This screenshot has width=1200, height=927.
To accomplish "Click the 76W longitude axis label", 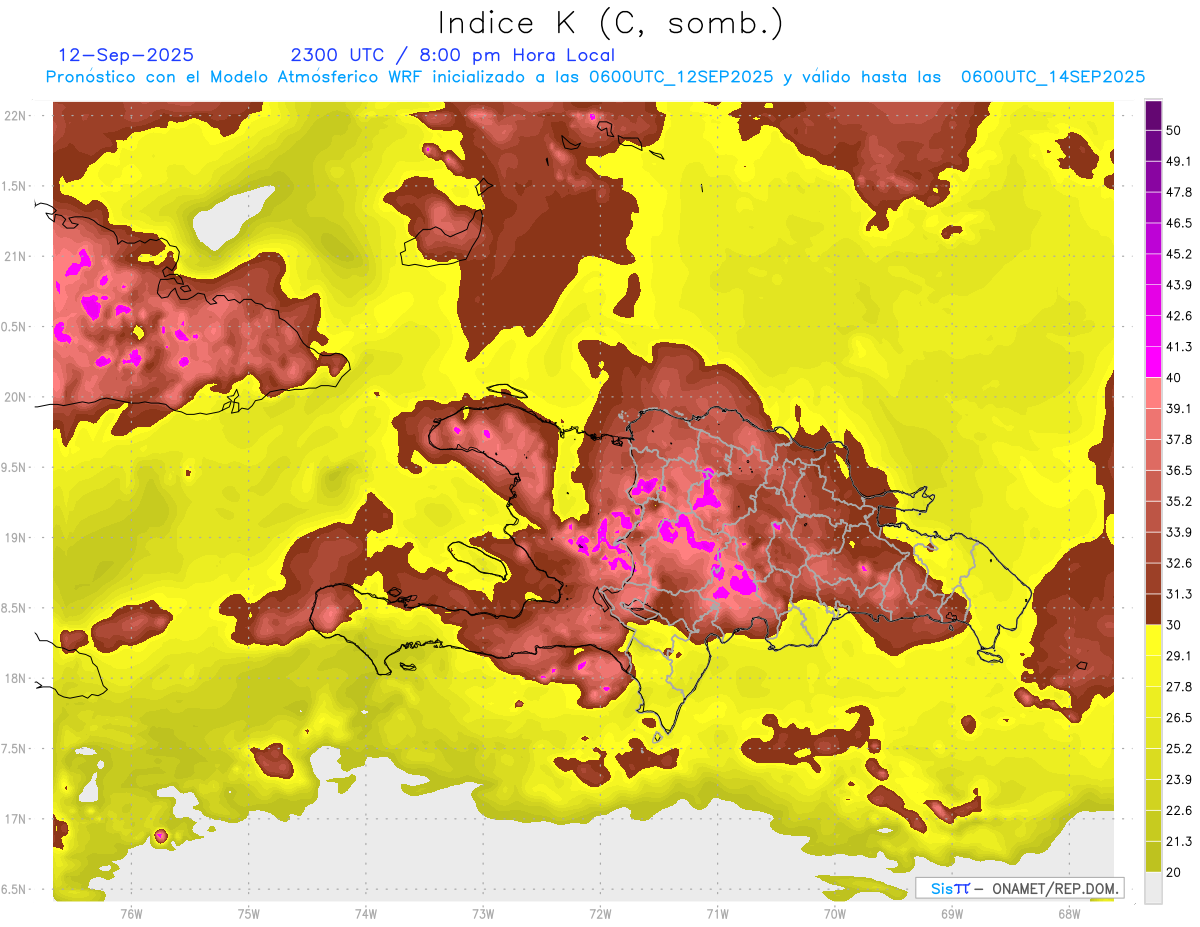I will click(x=131, y=913).
